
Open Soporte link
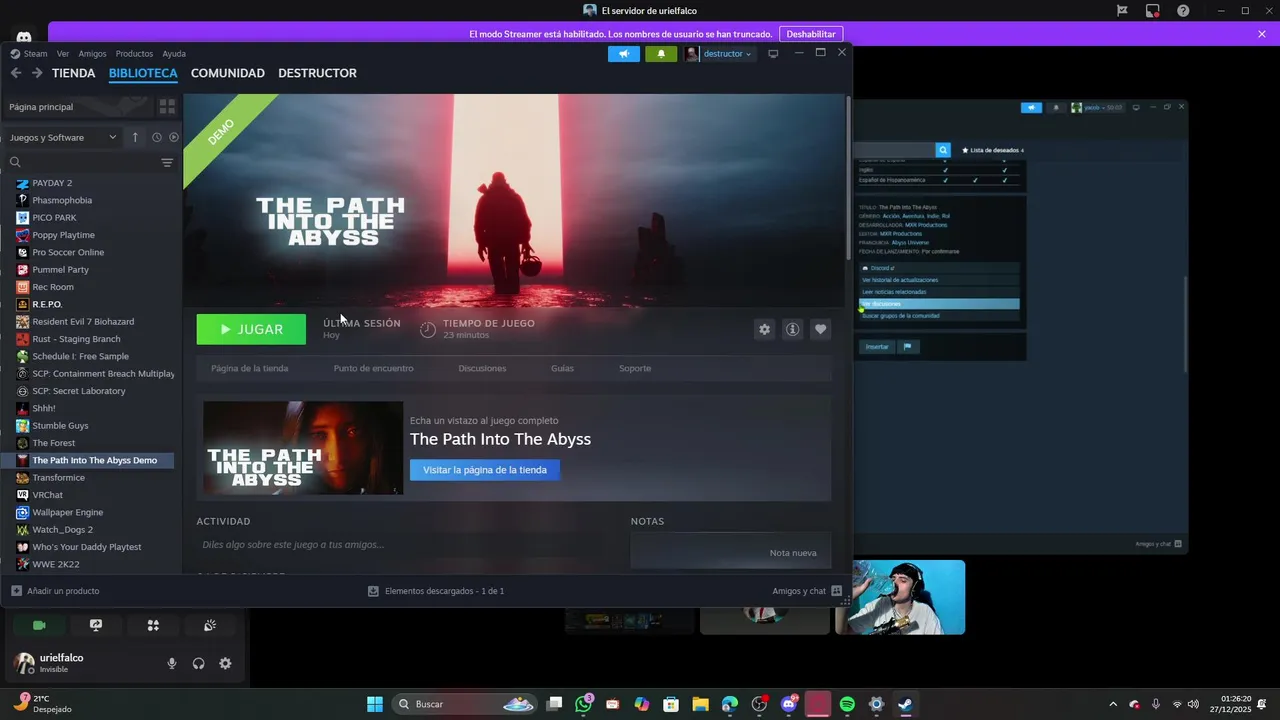(635, 368)
